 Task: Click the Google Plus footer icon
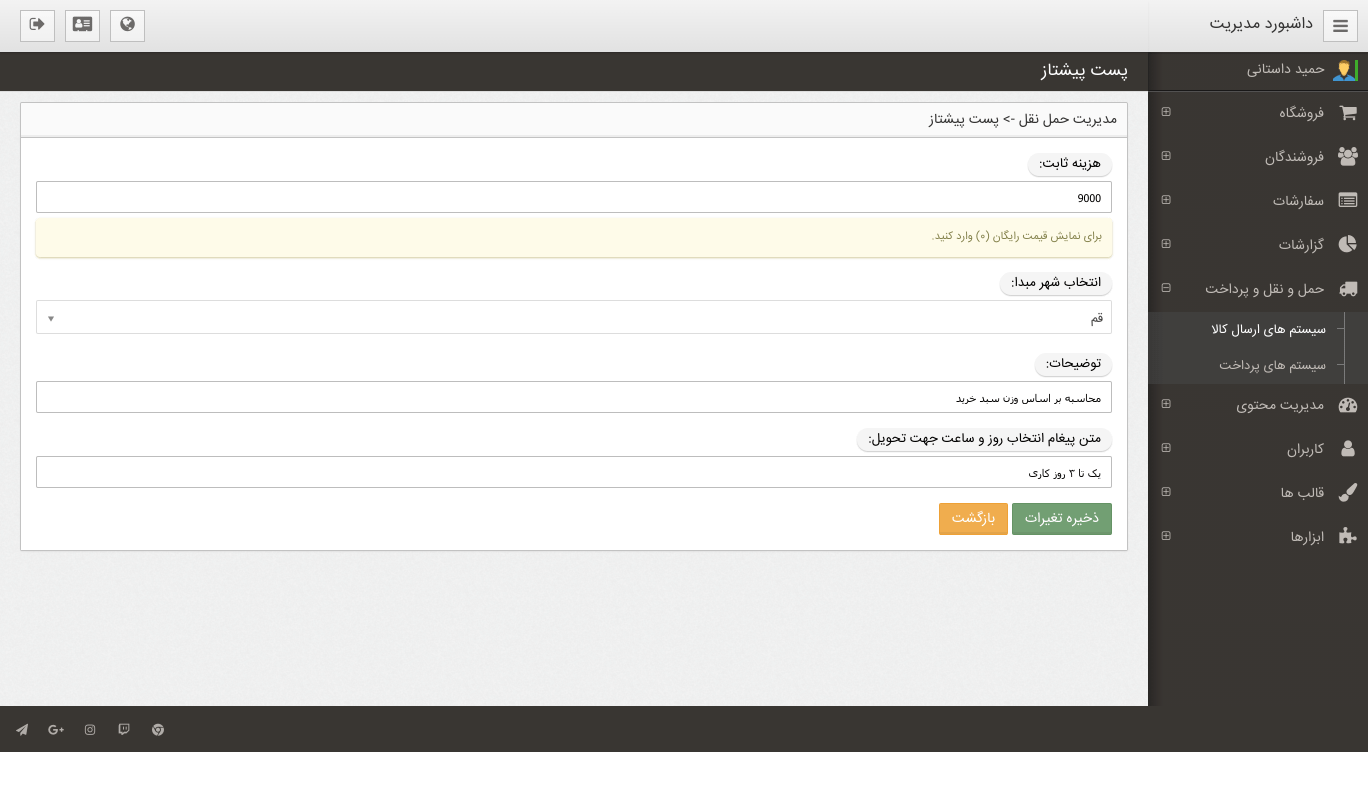(56, 730)
